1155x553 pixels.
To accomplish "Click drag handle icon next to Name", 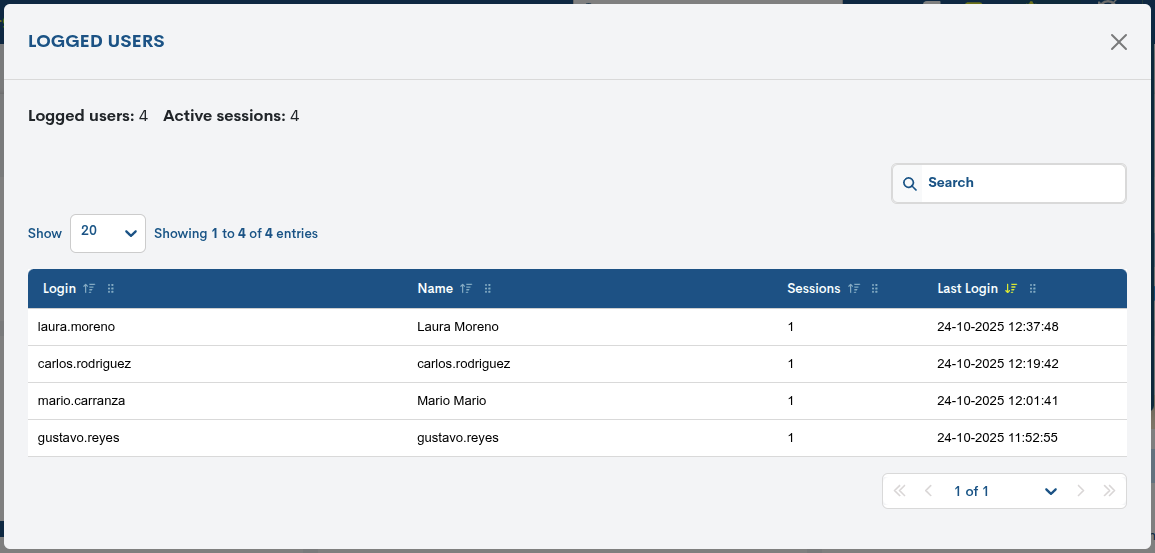I will point(488,289).
